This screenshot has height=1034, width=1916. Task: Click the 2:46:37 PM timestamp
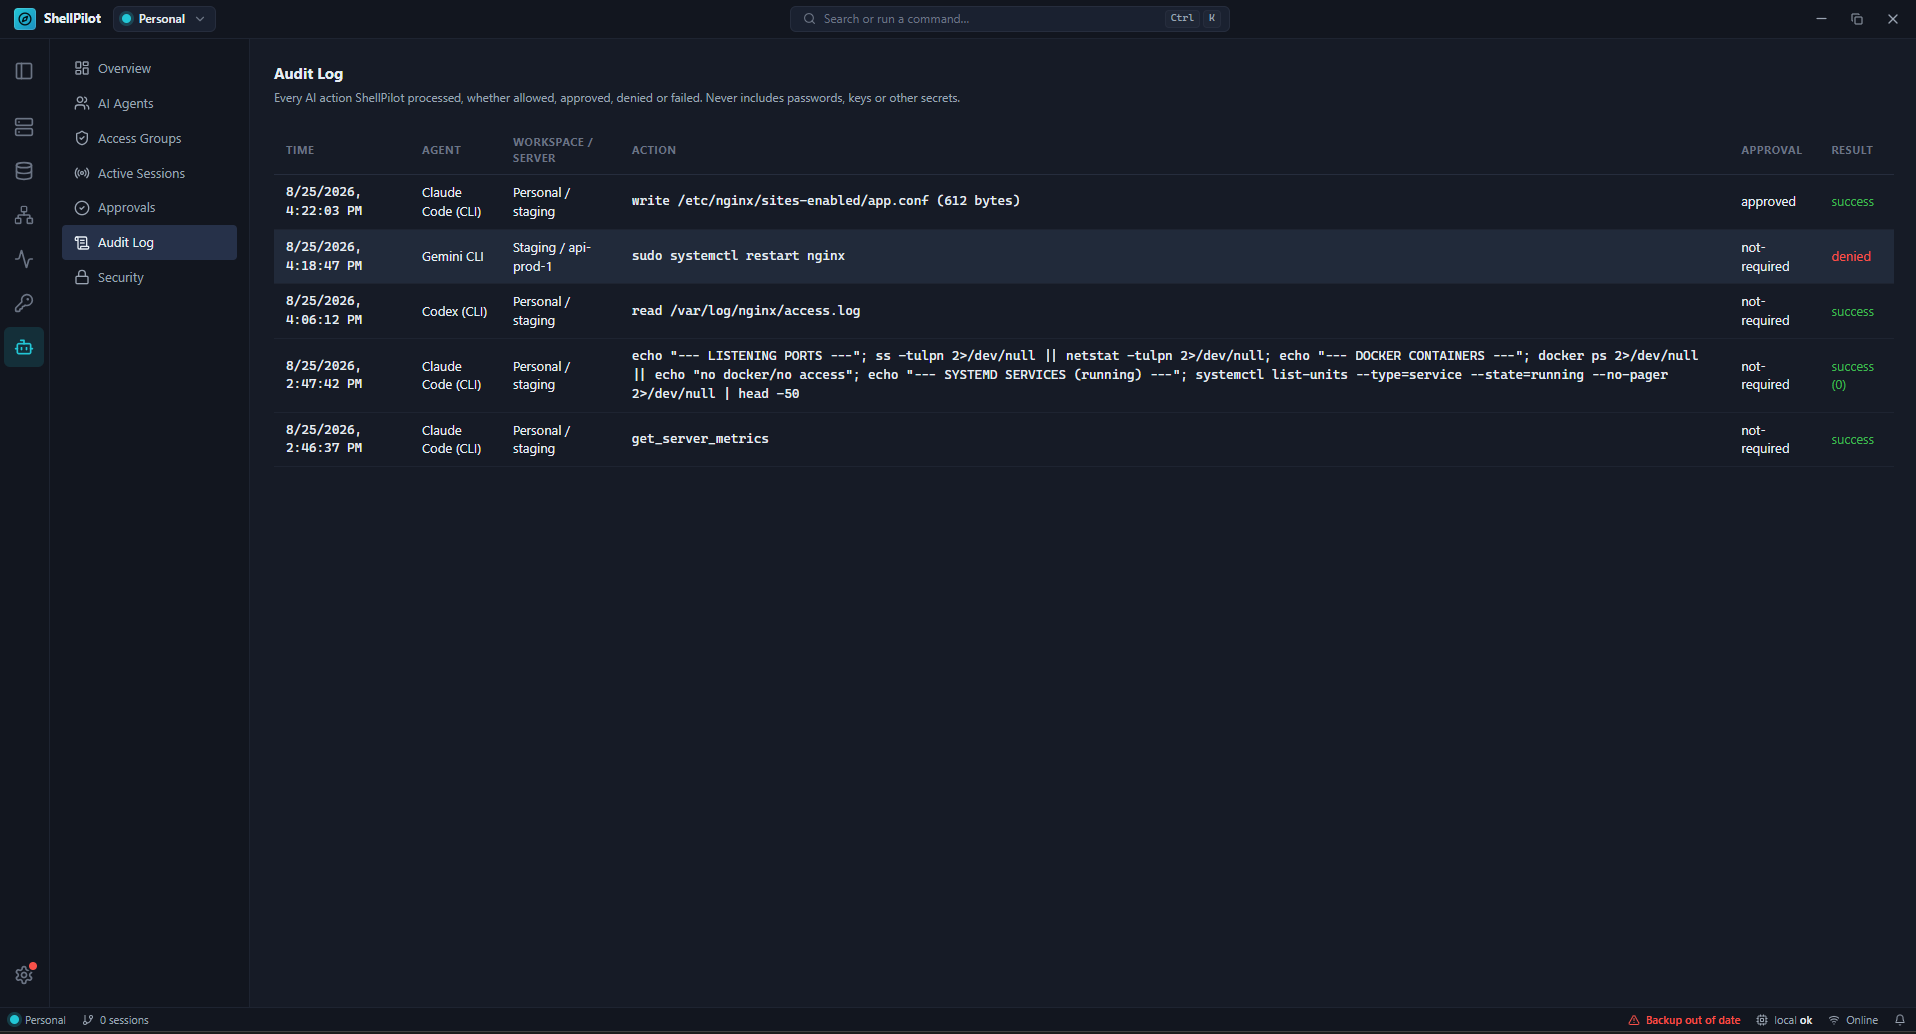point(324,448)
